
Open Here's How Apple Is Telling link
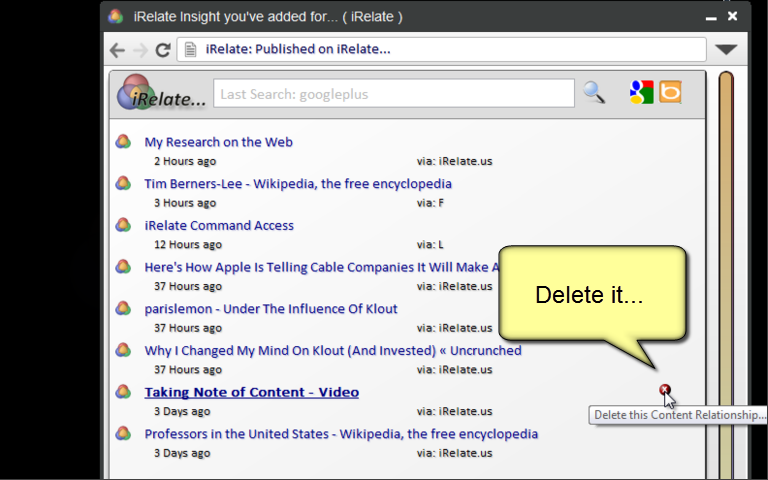322,267
